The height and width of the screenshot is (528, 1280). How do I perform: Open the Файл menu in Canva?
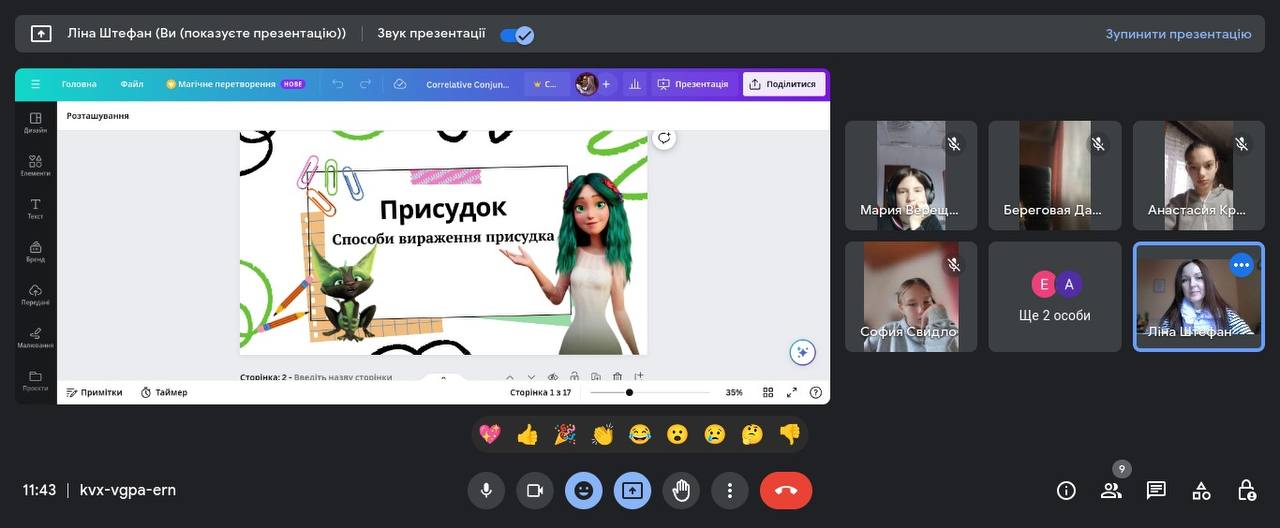tap(132, 84)
